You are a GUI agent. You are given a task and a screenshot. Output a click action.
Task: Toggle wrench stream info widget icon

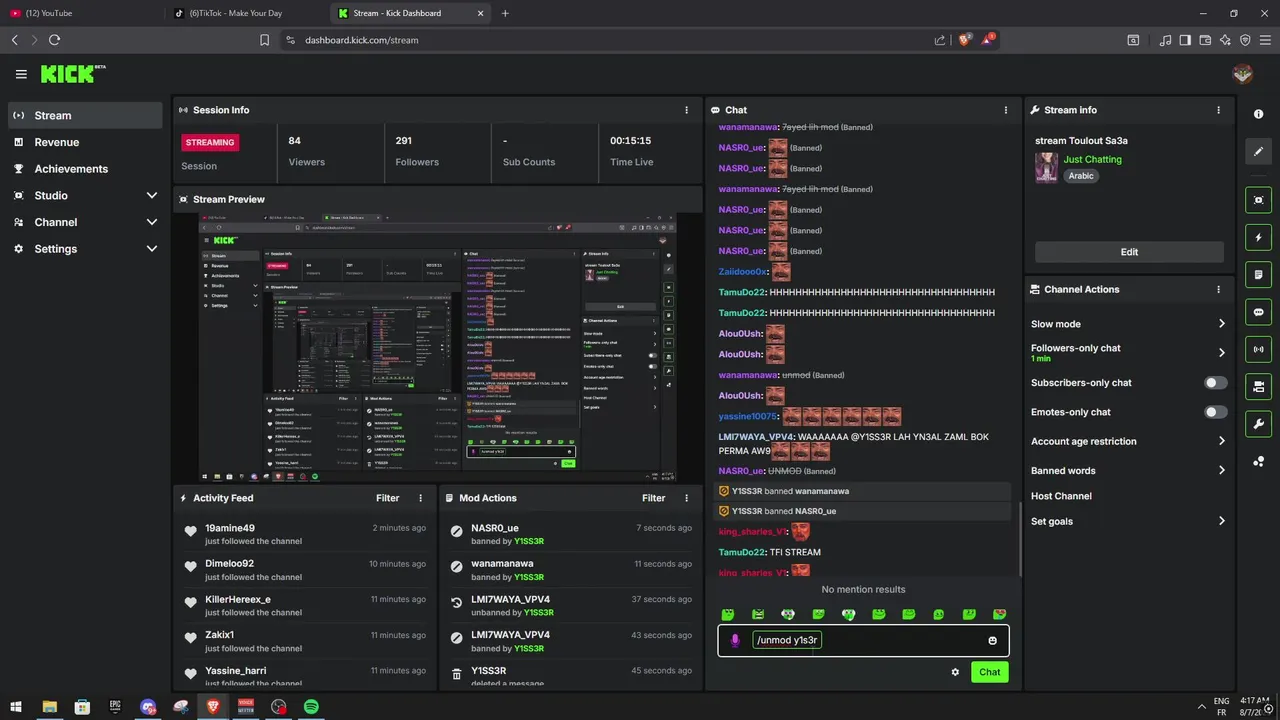1259,423
